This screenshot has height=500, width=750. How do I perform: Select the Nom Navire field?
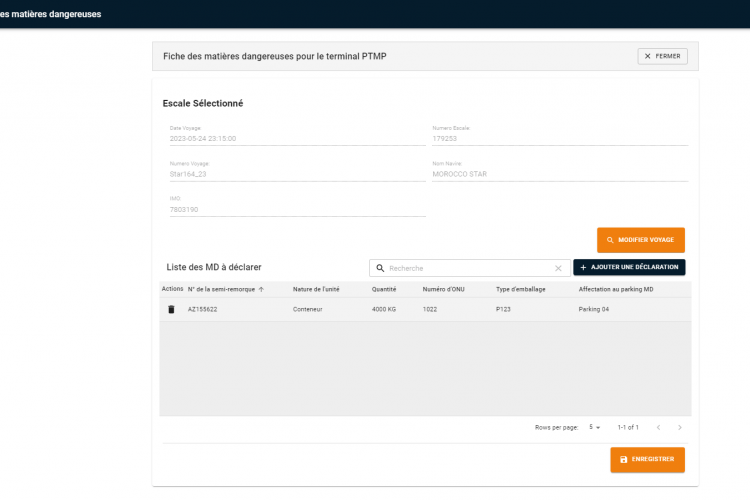[559, 173]
